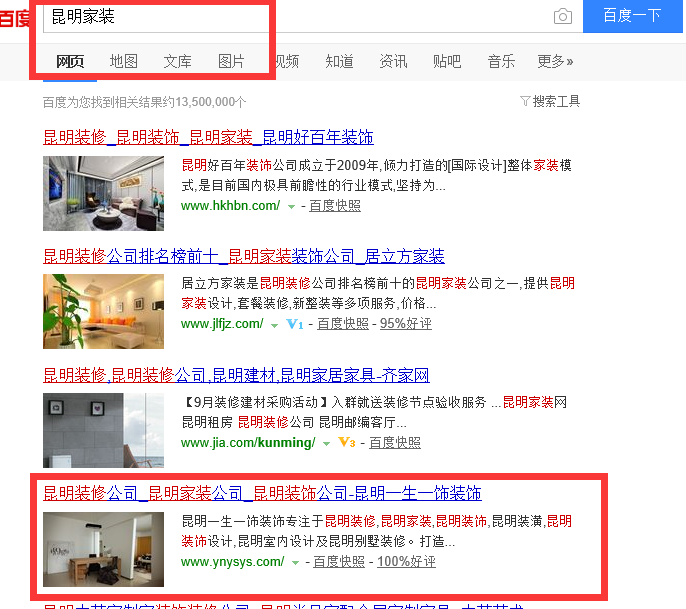This screenshot has width=686, height=609.
Task: Expand the dropdown arrow beside www.hkhbn.com
Action: (291, 206)
